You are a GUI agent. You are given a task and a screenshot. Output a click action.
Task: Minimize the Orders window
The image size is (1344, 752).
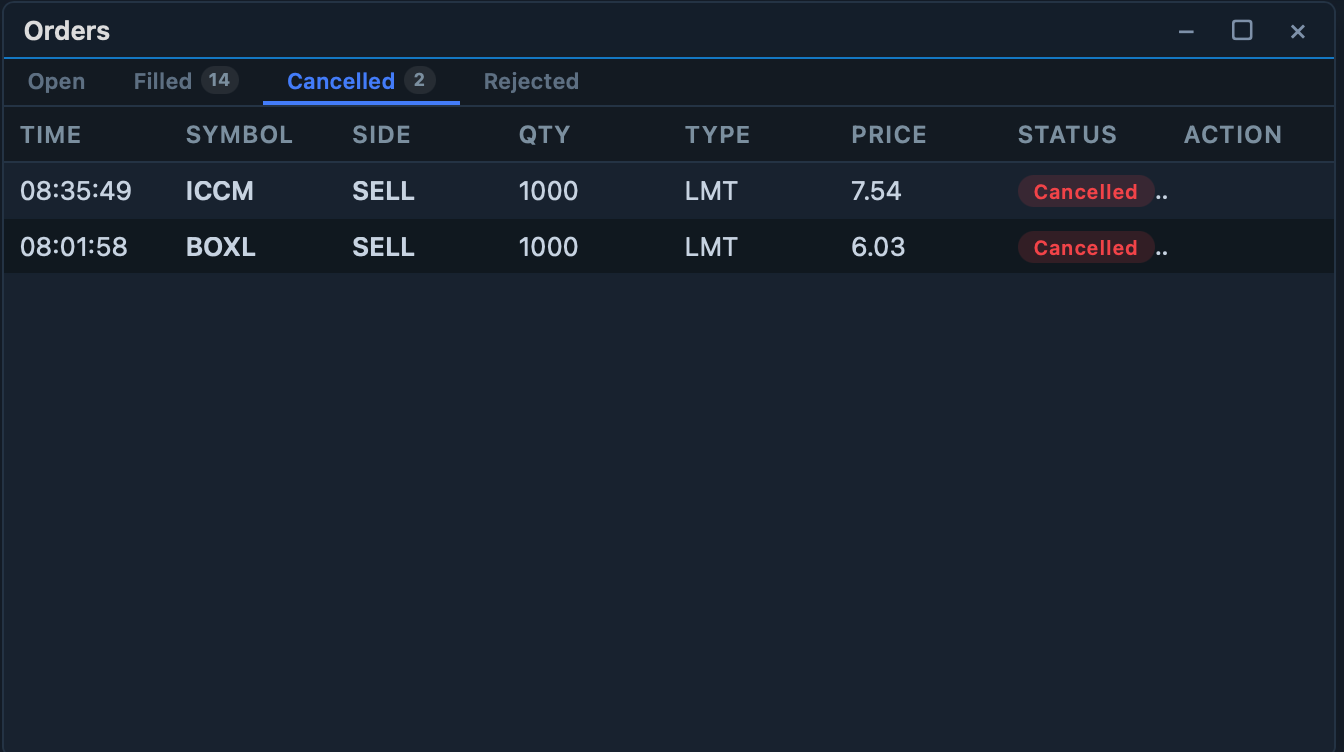[1186, 31]
